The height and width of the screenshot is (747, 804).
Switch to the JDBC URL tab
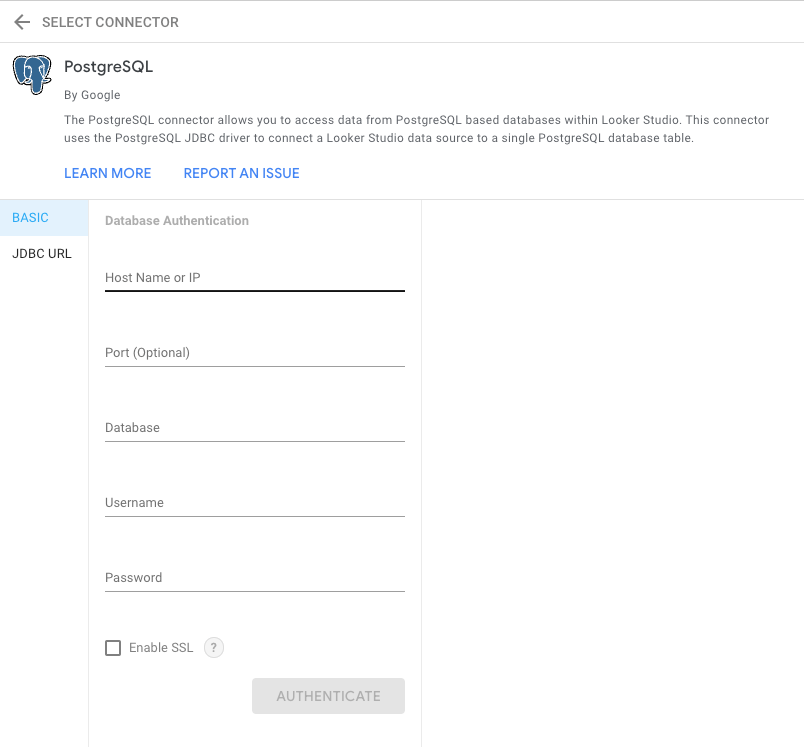click(x=42, y=254)
